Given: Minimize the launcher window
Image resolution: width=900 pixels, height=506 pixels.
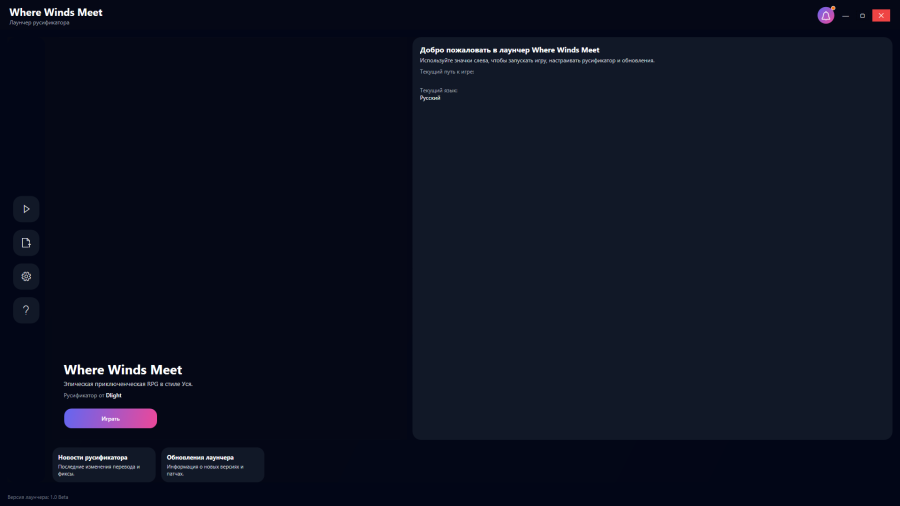Looking at the screenshot, I should [845, 15].
